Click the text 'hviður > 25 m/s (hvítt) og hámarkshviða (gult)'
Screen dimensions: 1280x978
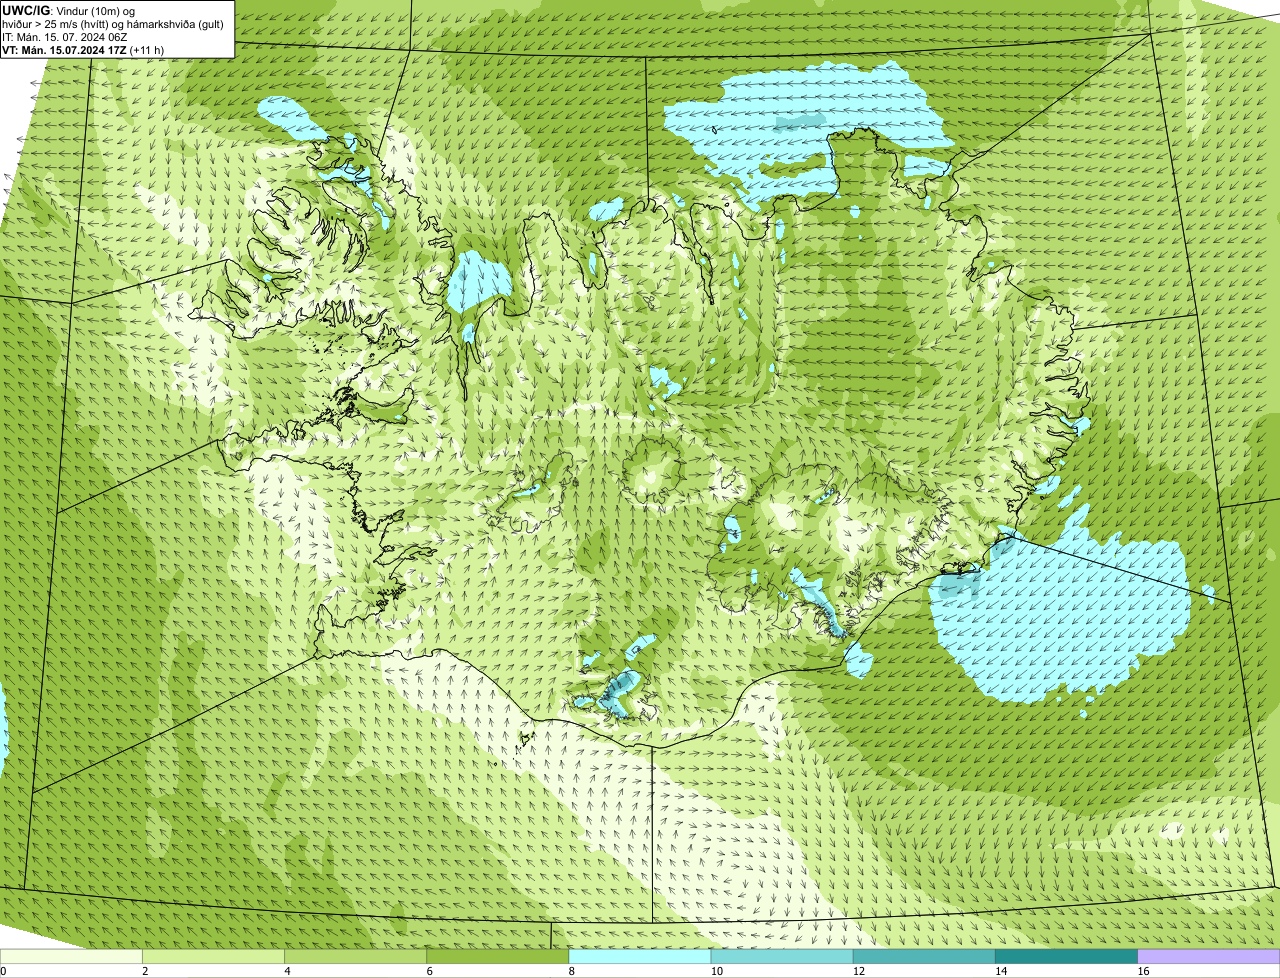point(113,23)
